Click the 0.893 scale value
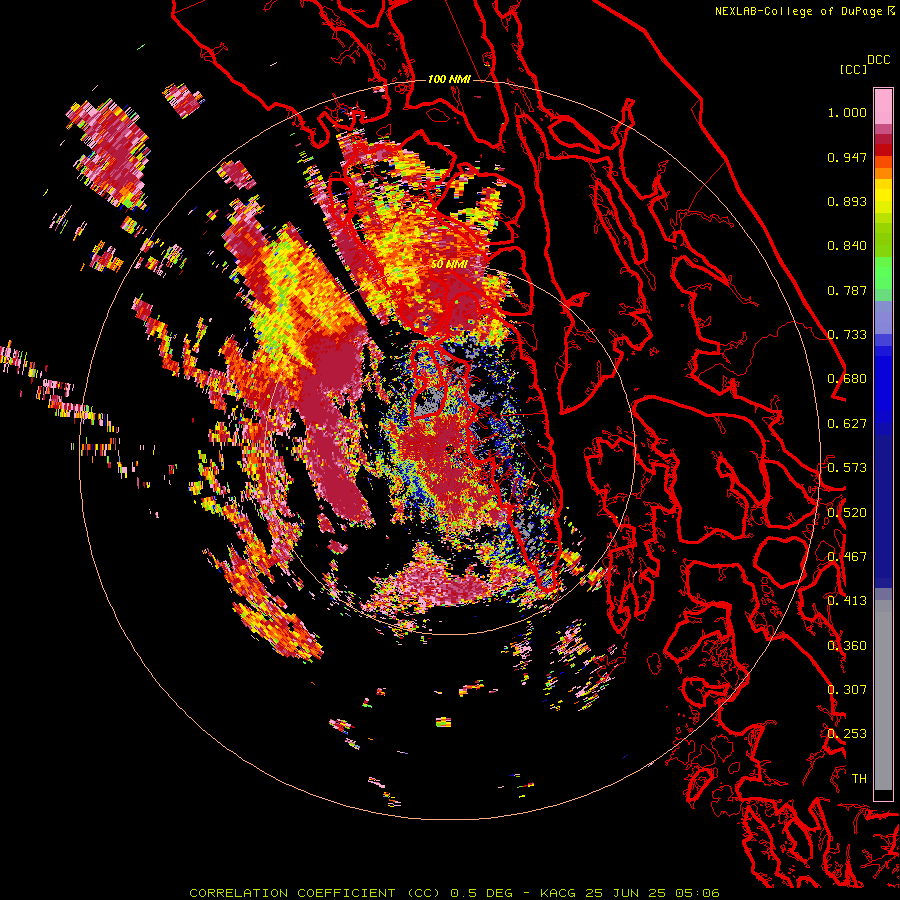This screenshot has width=900, height=900. (x=847, y=201)
